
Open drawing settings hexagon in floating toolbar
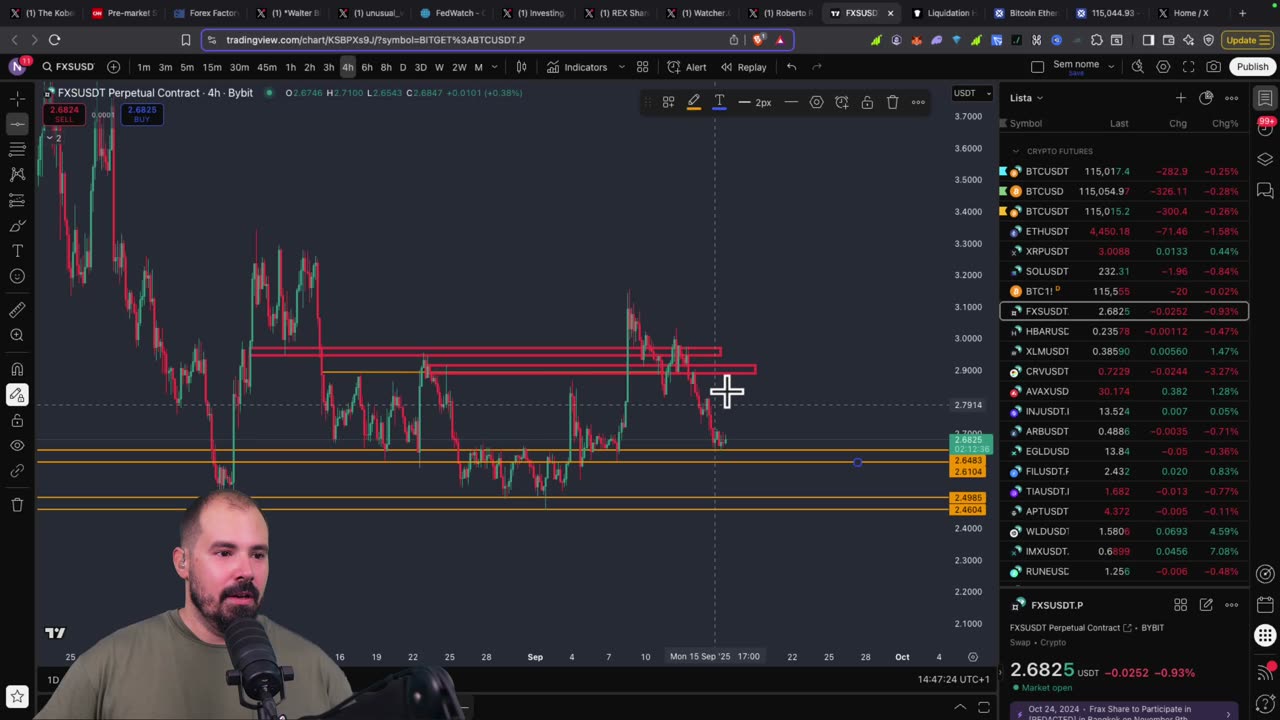[x=816, y=102]
